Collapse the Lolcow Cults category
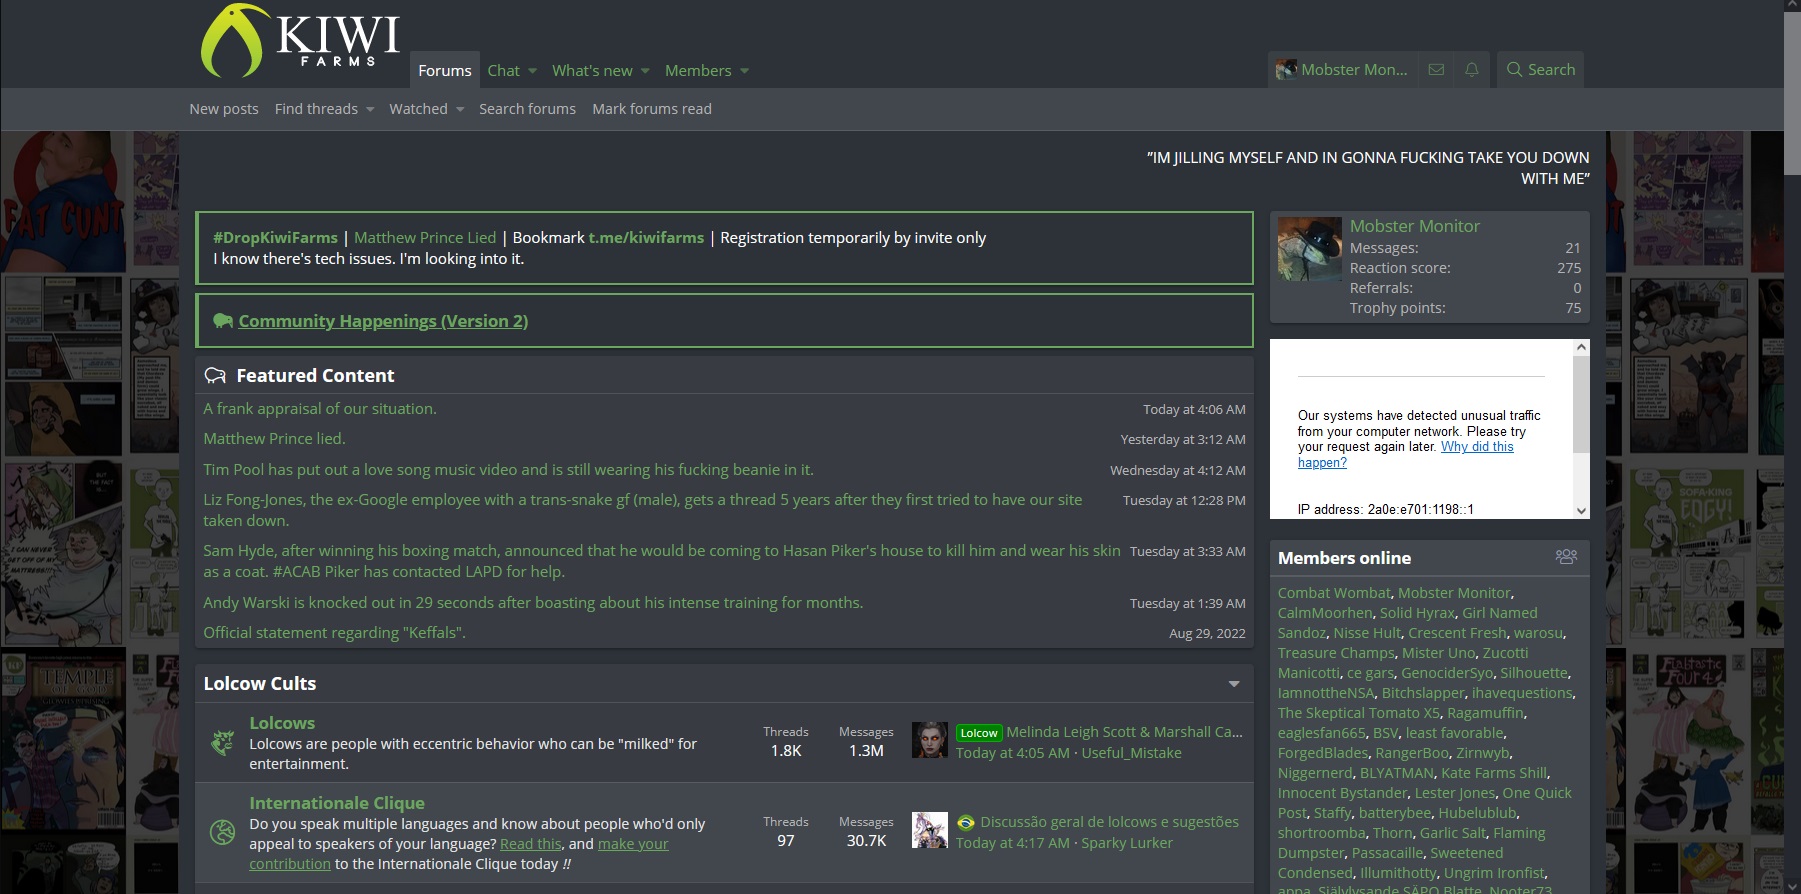 (x=1234, y=684)
